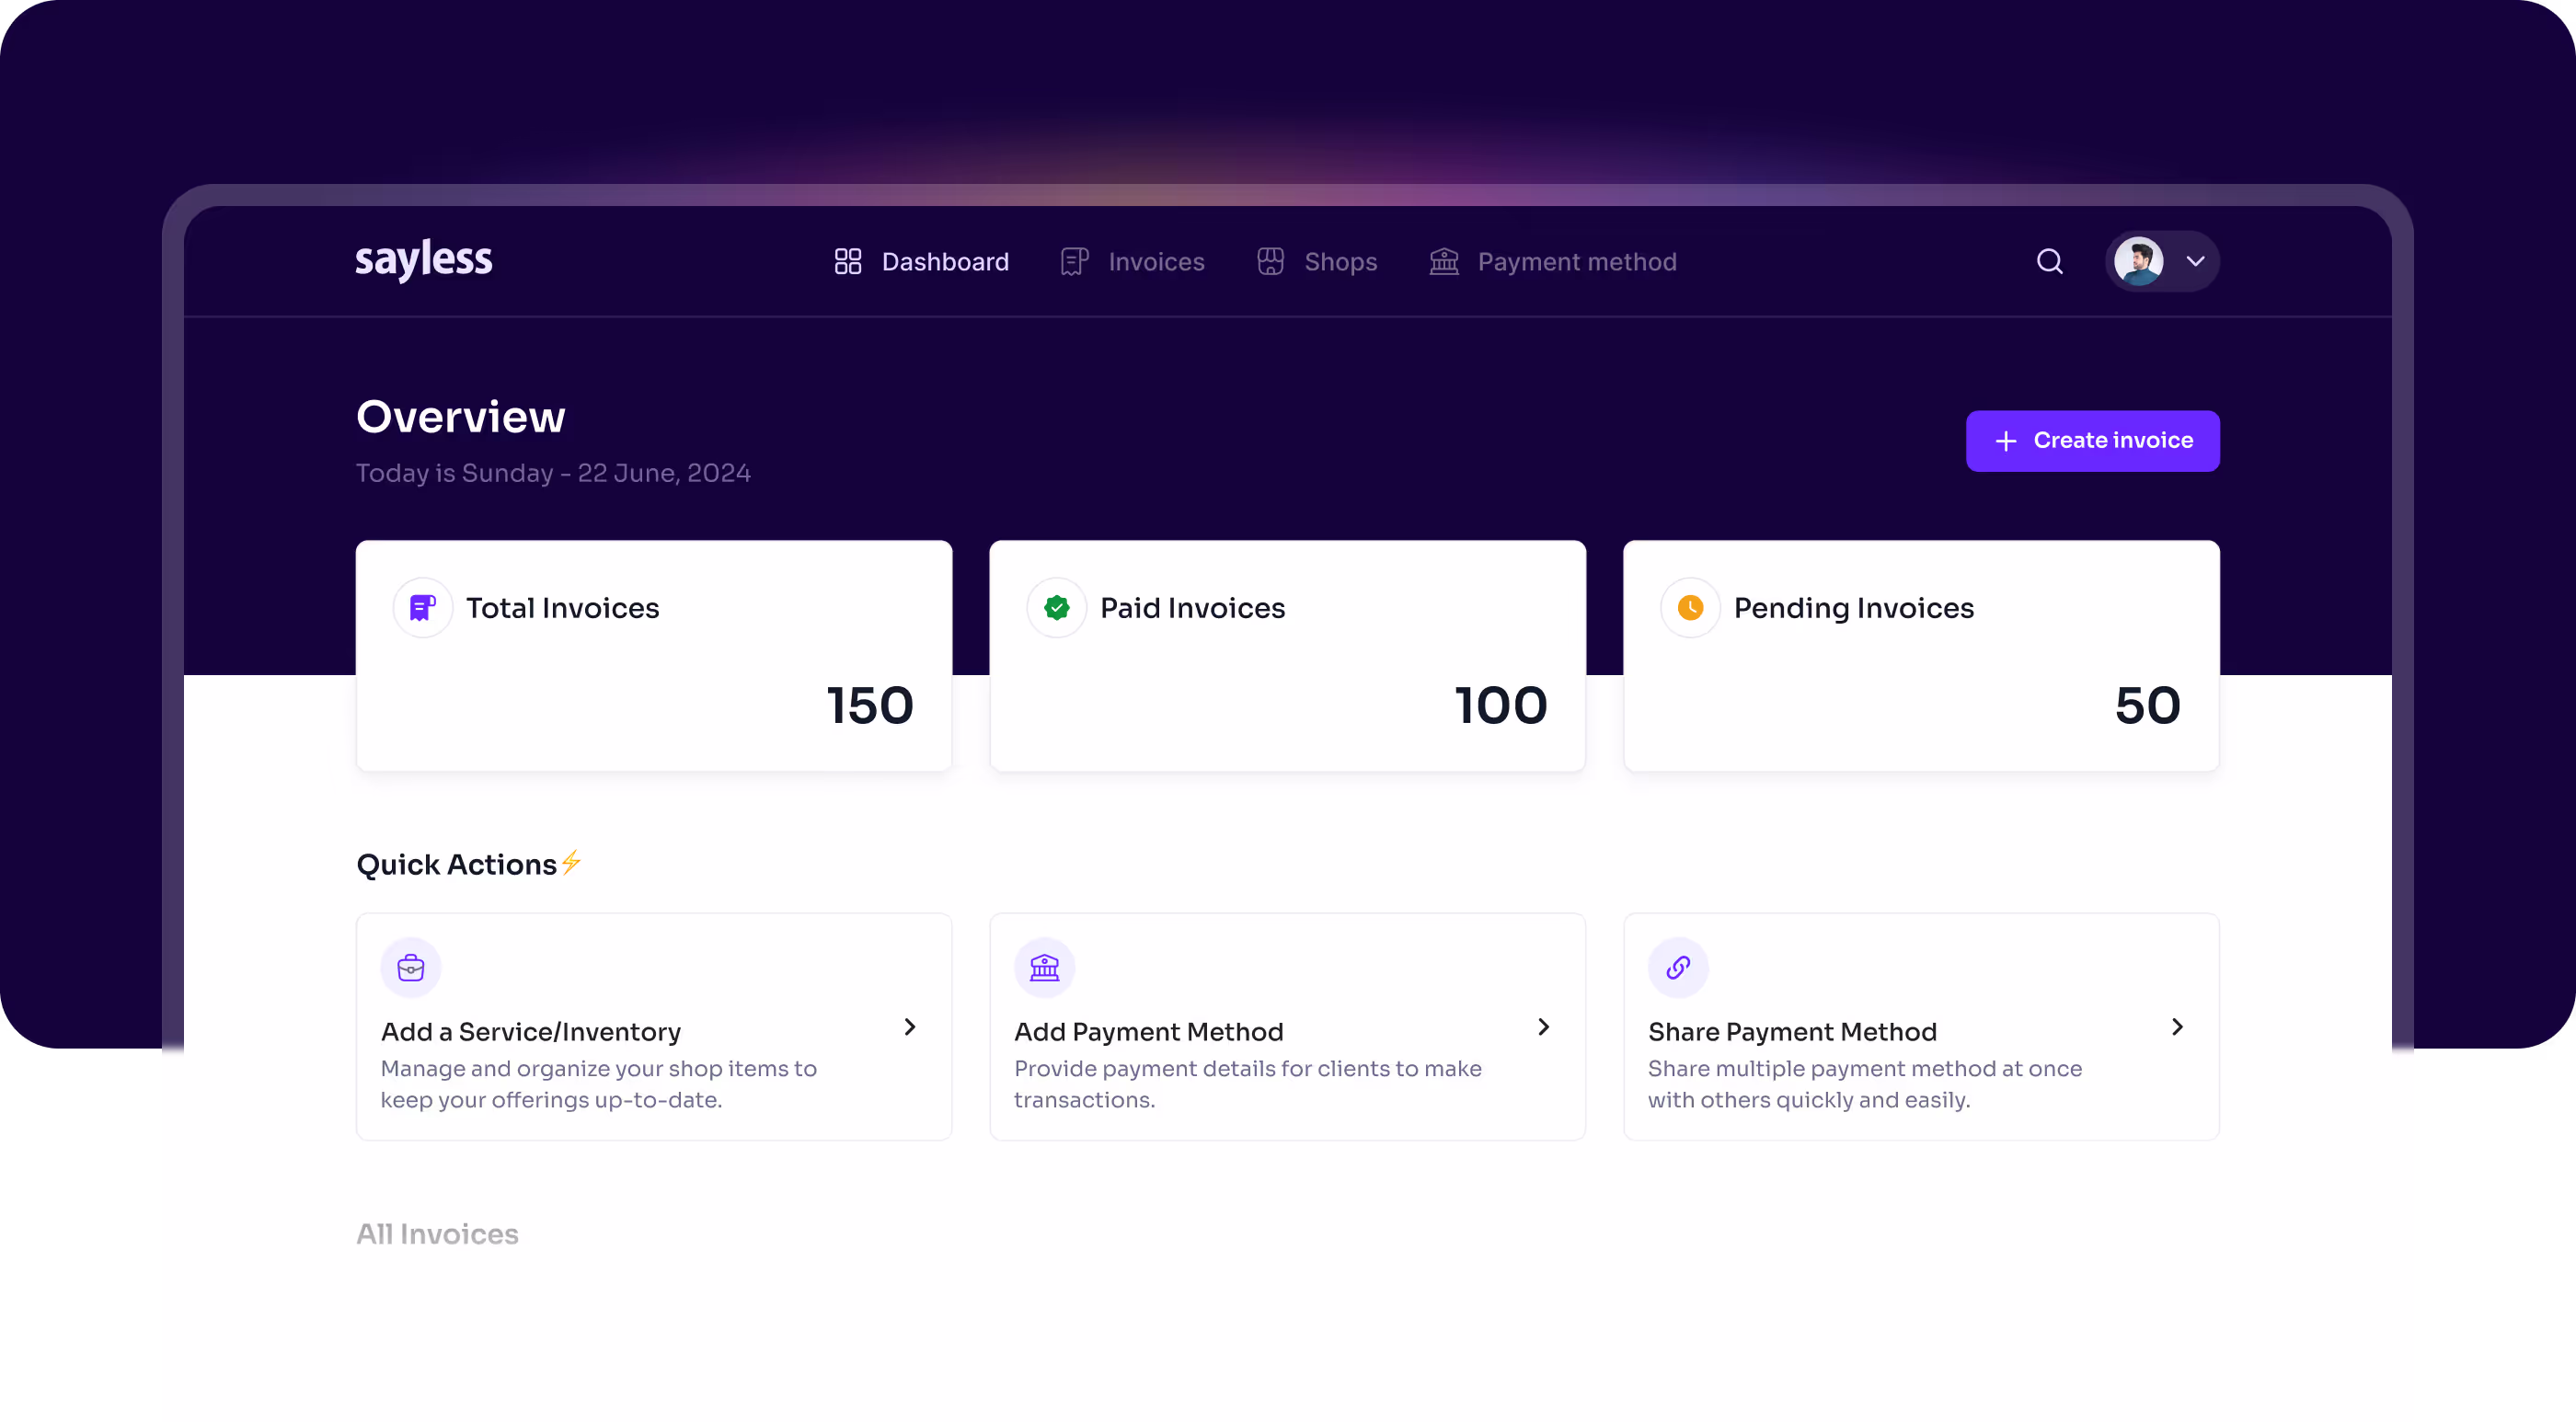
Task: Click the Quick Actions lightning bolt icon
Action: pos(571,862)
